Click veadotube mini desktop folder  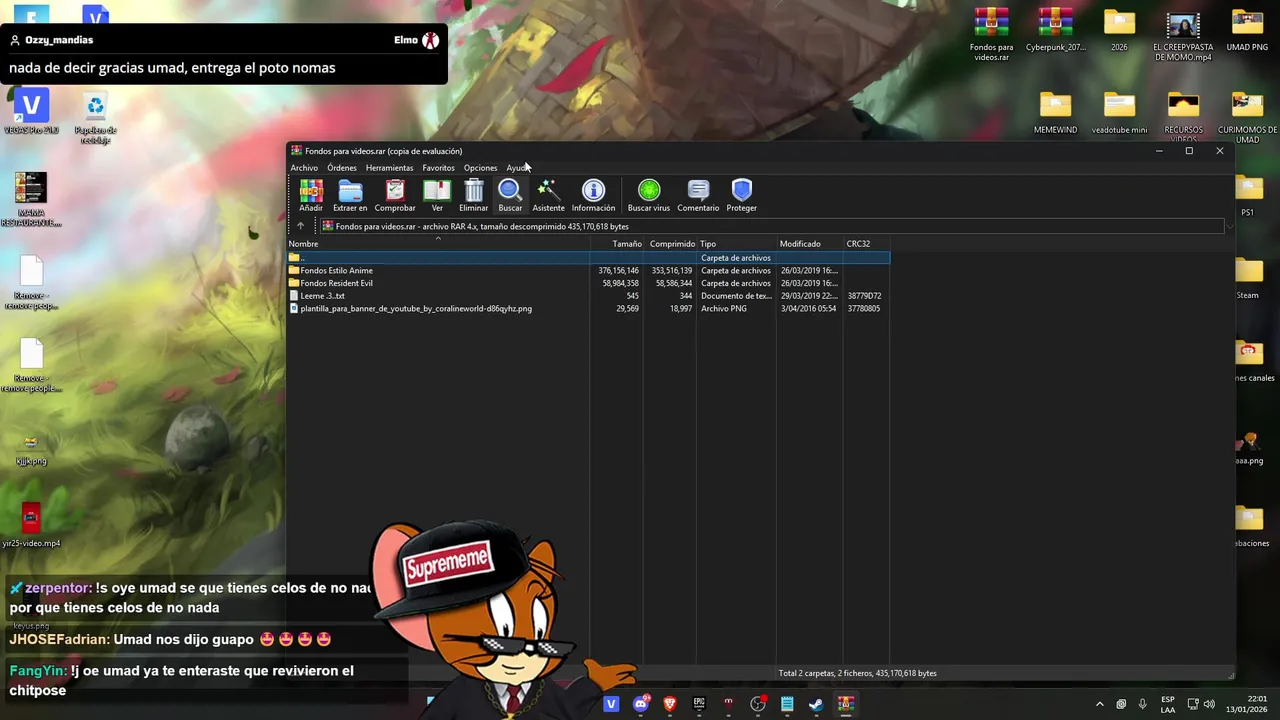point(1119,113)
